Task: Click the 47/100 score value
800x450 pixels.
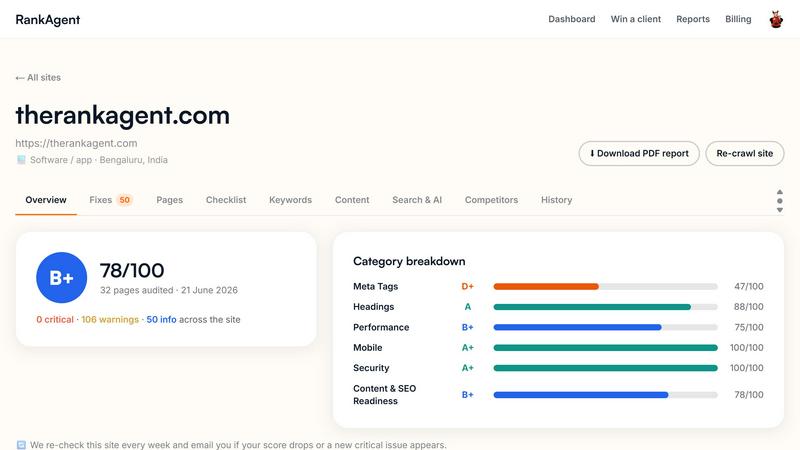Action: 748,286
